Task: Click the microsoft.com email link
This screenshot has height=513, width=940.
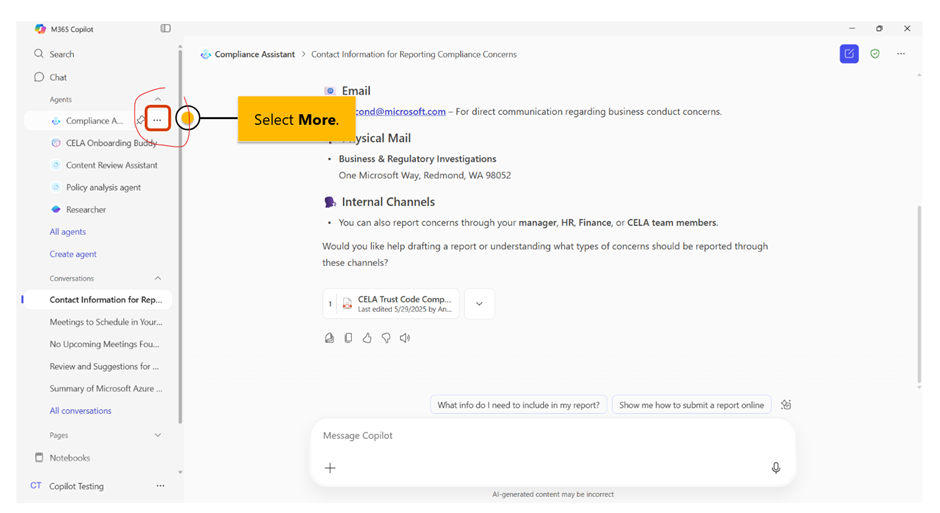Action: coord(401,111)
